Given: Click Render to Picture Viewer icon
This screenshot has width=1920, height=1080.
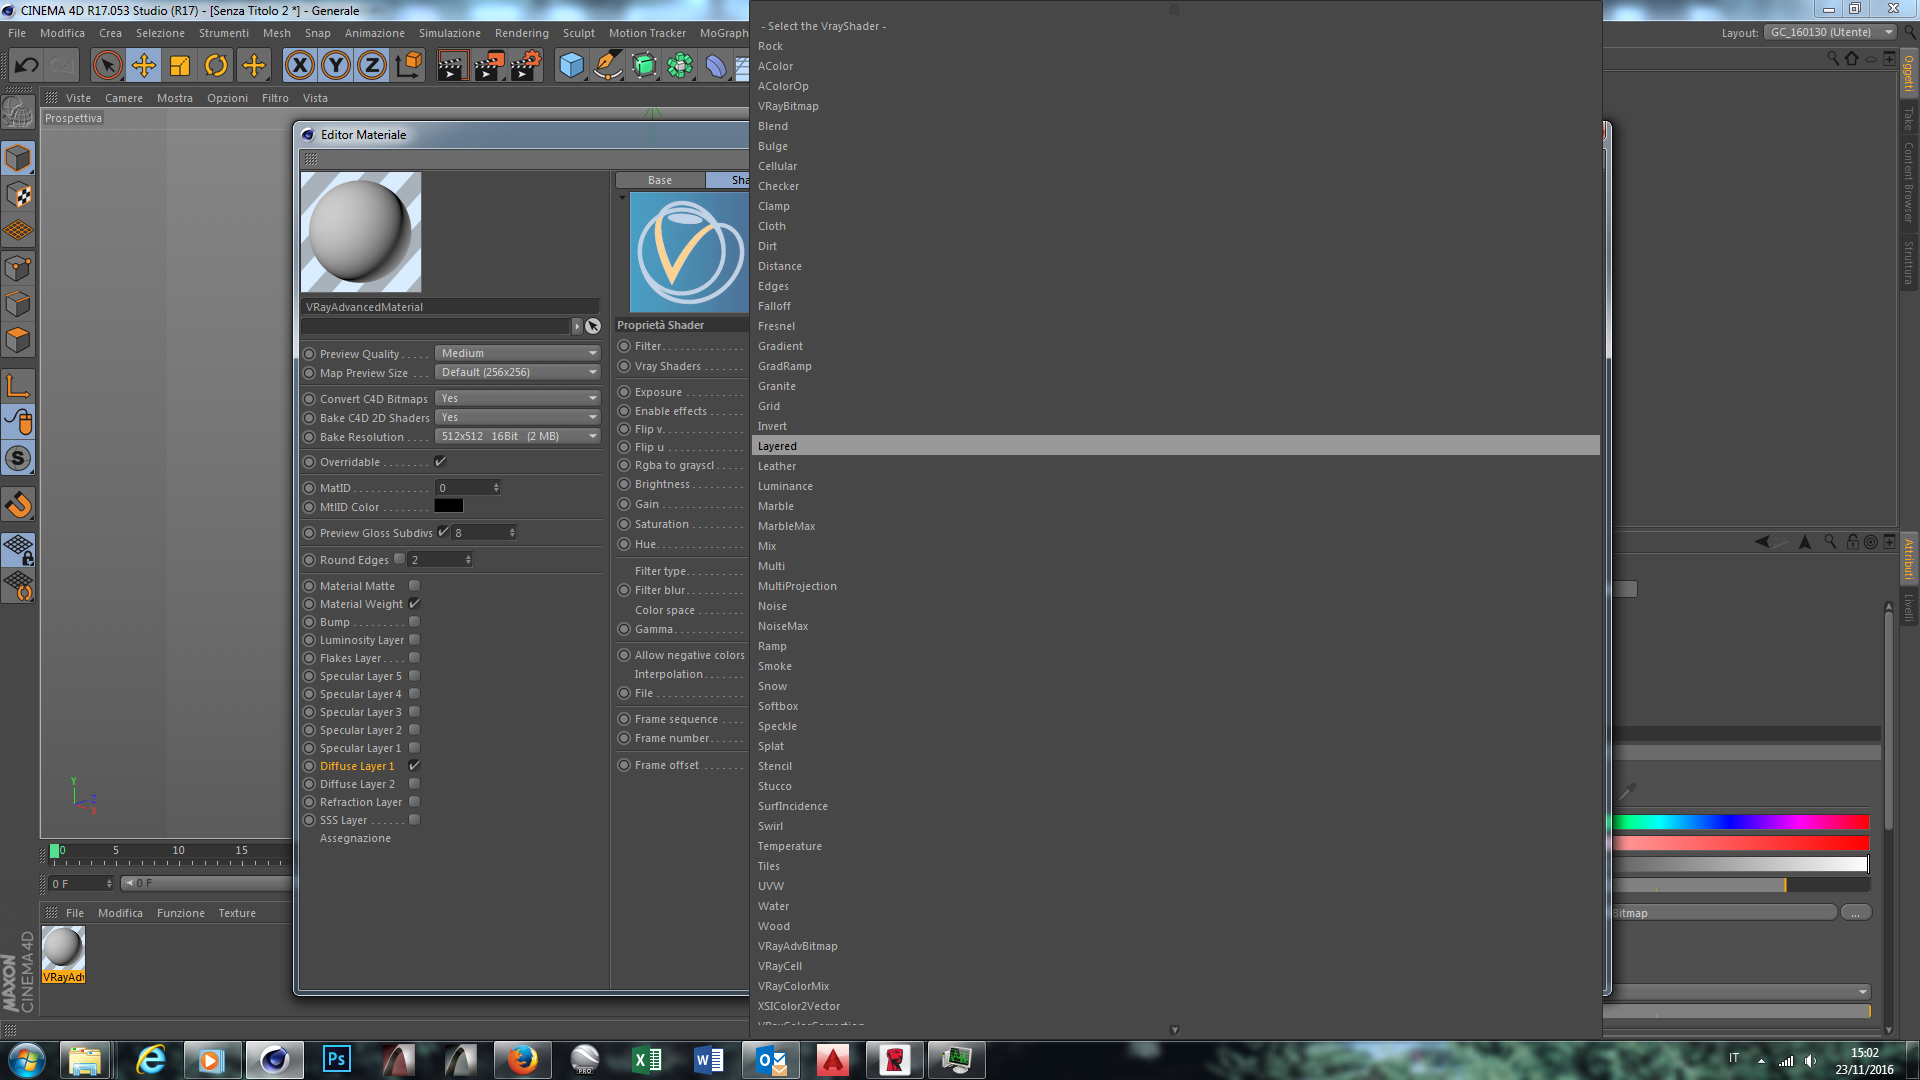Looking at the screenshot, I should (x=489, y=66).
